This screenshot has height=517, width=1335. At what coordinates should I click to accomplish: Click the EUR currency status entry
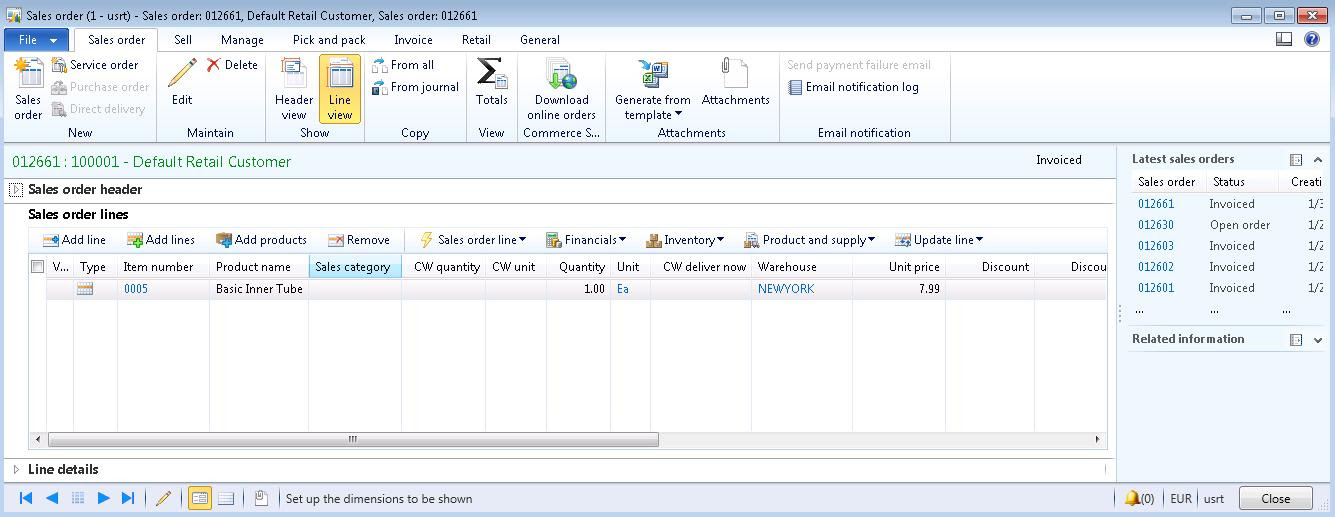(x=1181, y=498)
